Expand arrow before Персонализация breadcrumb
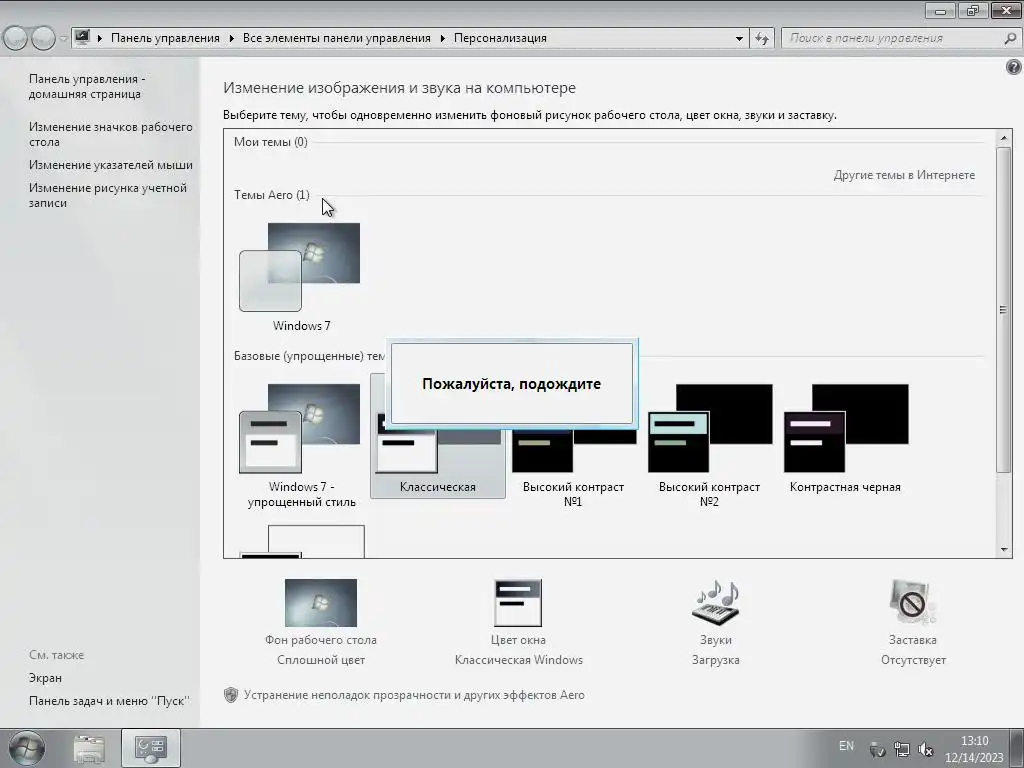The height and width of the screenshot is (768, 1024). pos(443,39)
